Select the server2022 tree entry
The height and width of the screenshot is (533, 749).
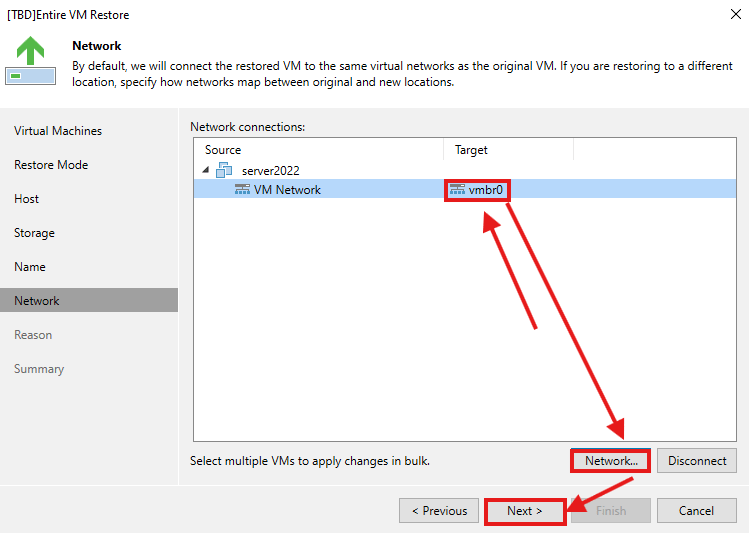270,170
